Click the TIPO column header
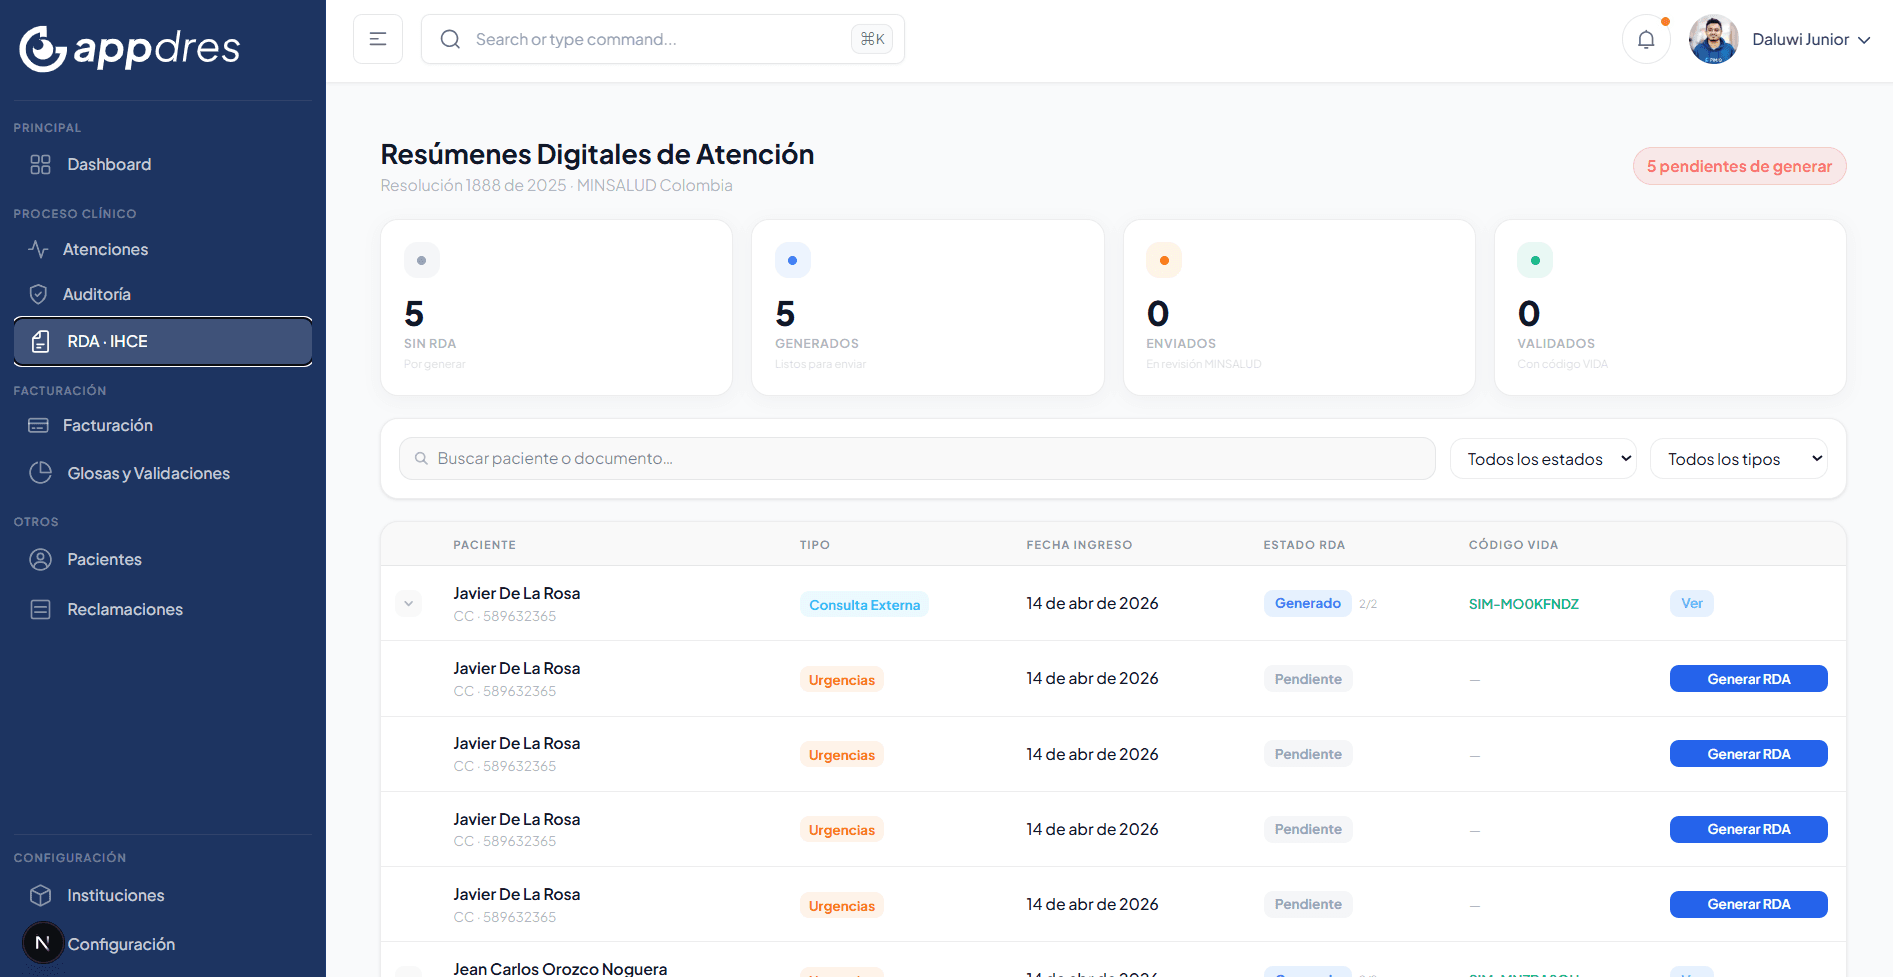Image resolution: width=1893 pixels, height=977 pixels. pos(814,545)
